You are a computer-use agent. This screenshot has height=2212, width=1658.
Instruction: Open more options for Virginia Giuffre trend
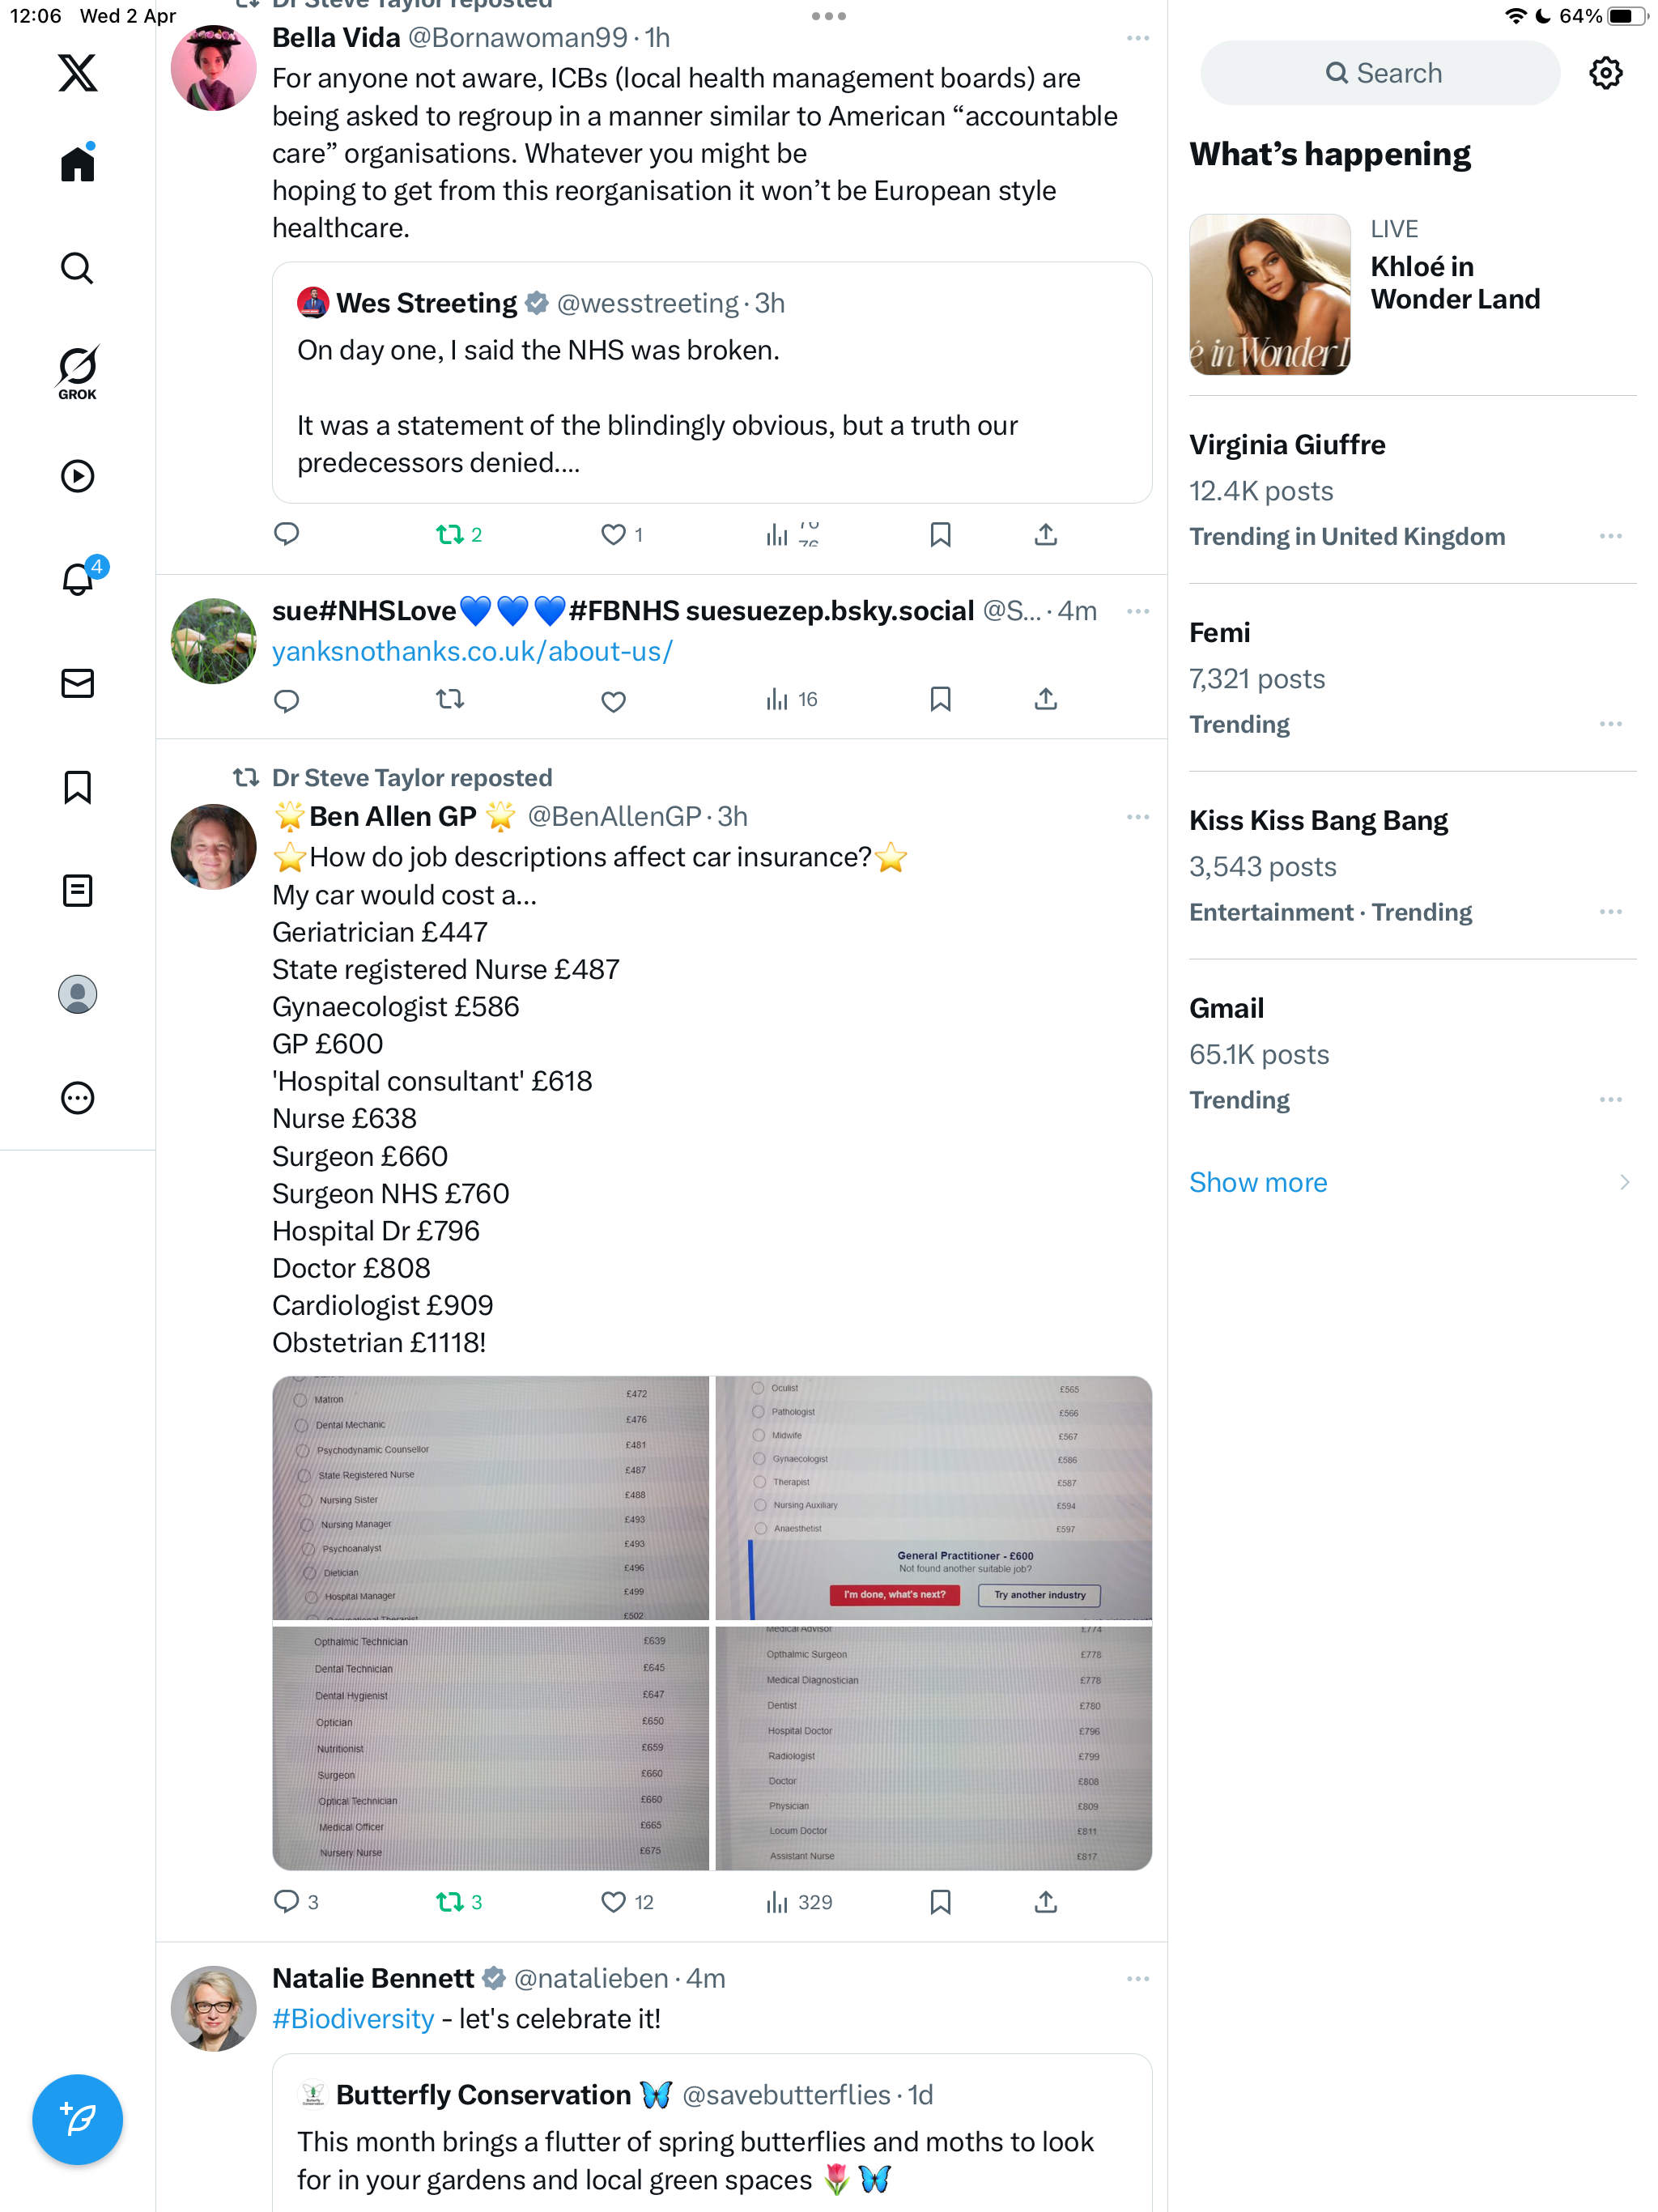[x=1610, y=537]
